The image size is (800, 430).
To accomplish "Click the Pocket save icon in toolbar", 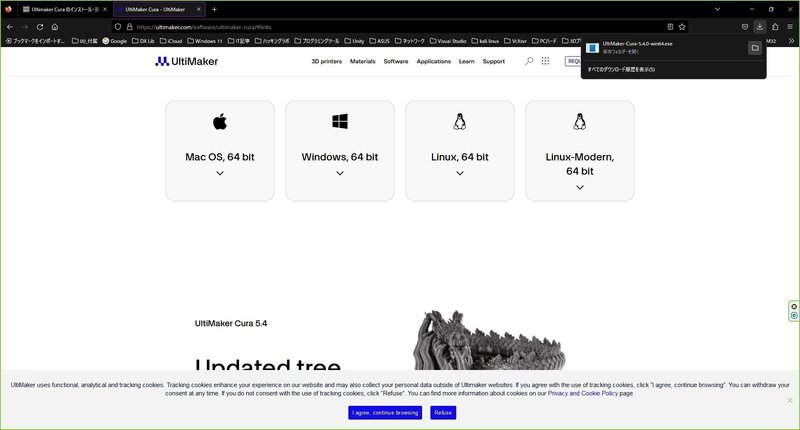I will [744, 27].
